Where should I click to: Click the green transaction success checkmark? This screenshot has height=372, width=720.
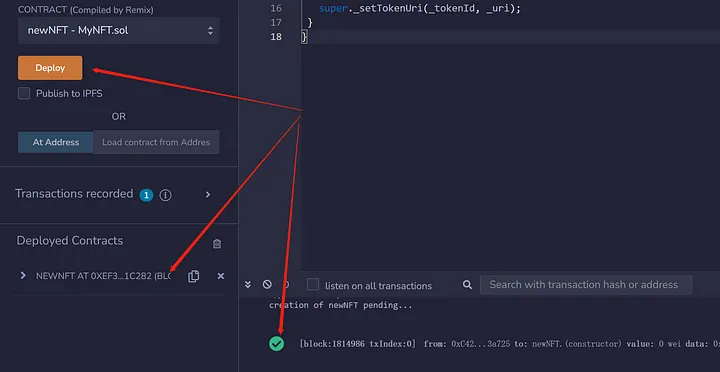point(276,344)
